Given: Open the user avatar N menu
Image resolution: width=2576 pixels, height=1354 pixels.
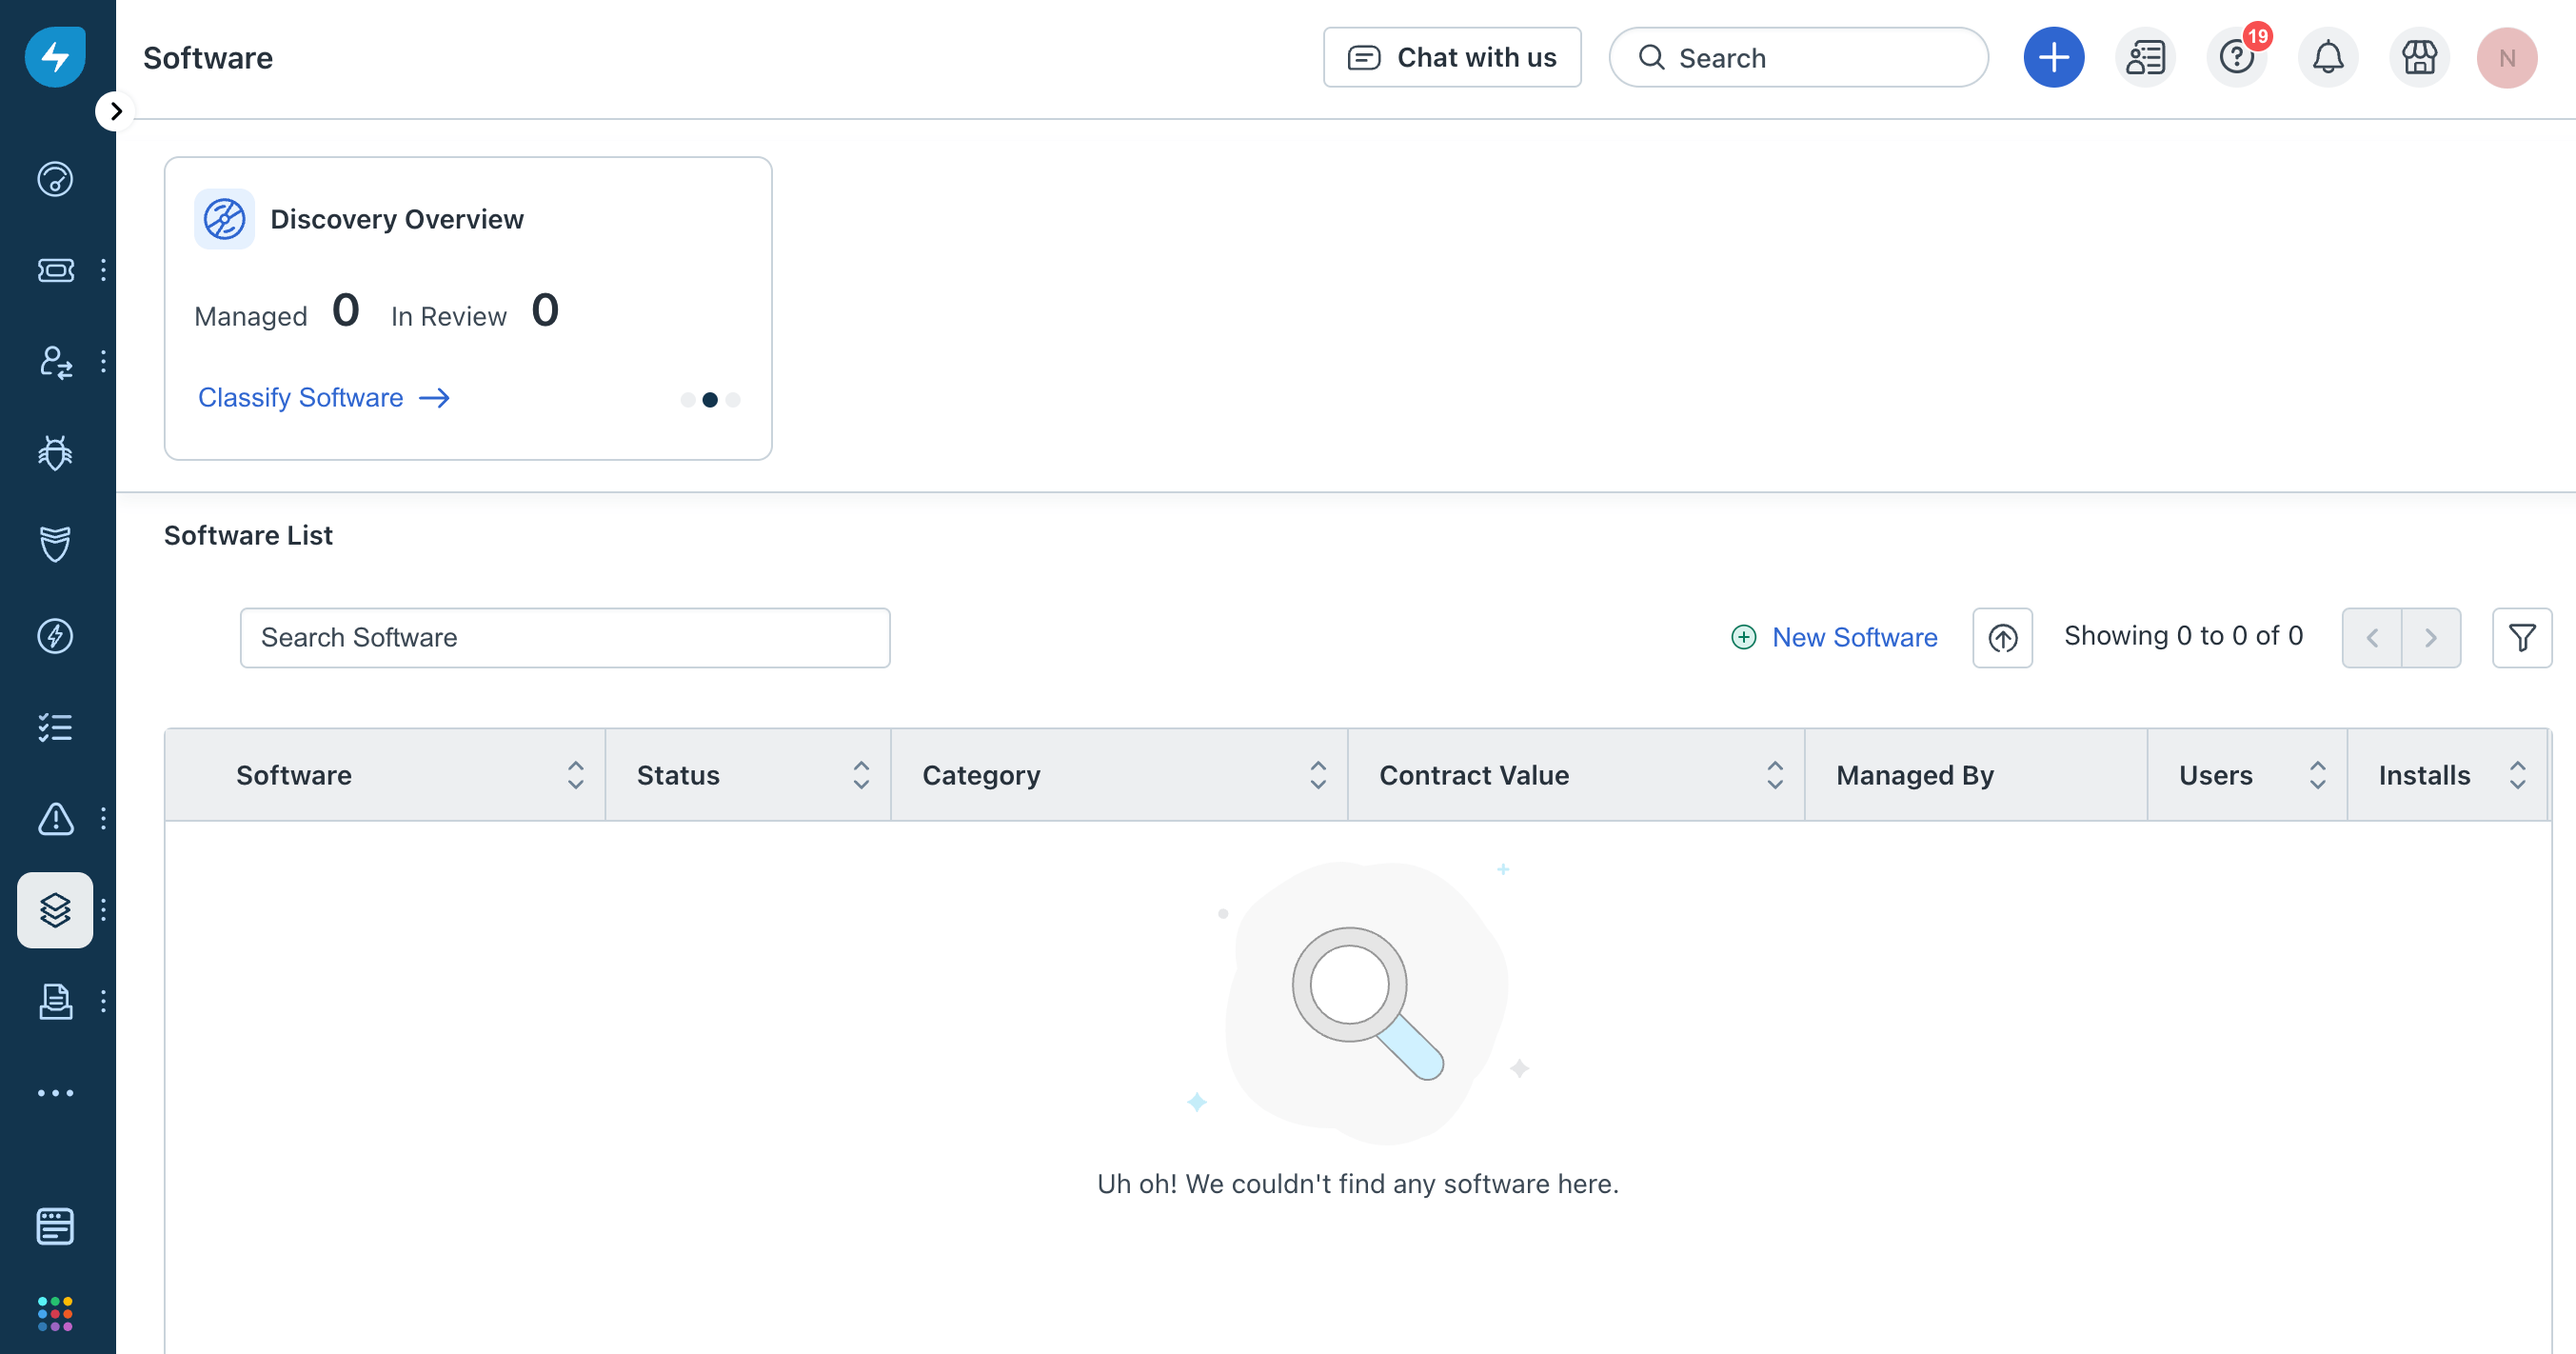Looking at the screenshot, I should coord(2506,58).
